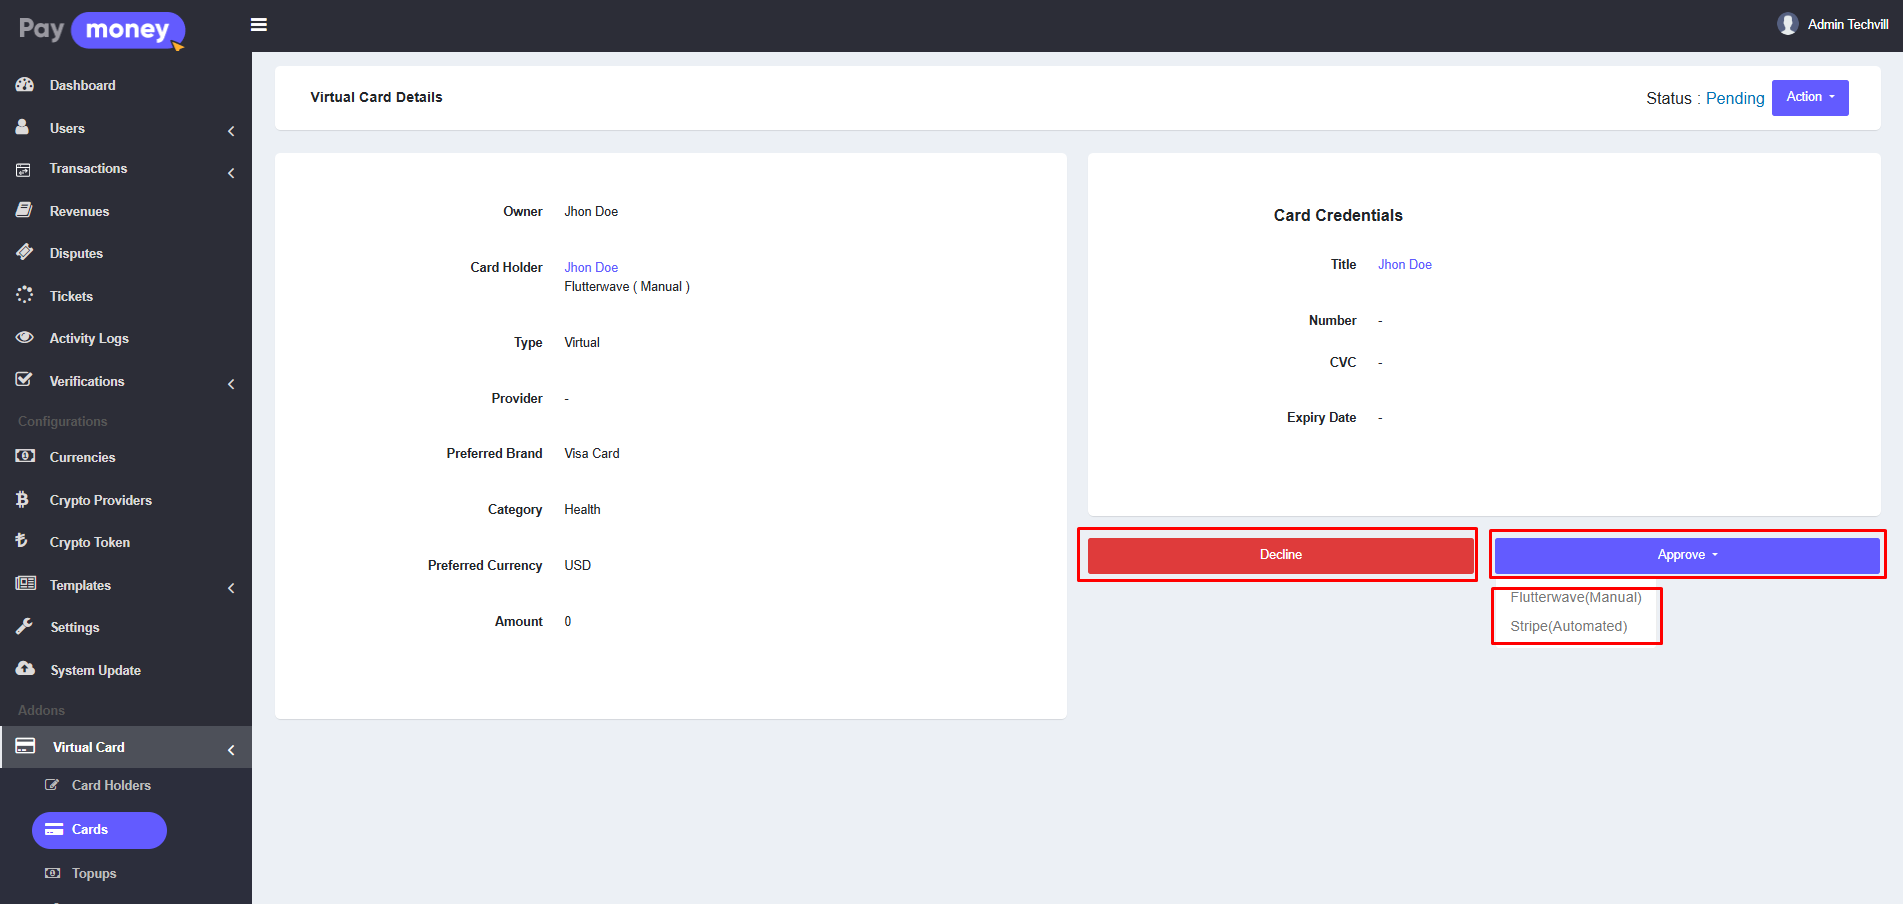Open Topups under Virtual Card
Image resolution: width=1903 pixels, height=904 pixels.
pos(94,874)
